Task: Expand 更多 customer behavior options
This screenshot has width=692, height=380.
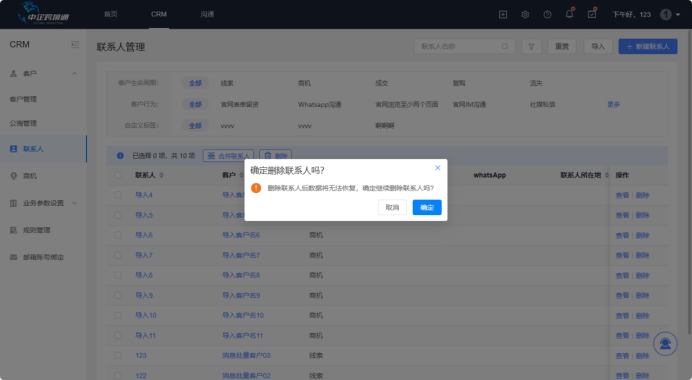Action: [x=613, y=105]
